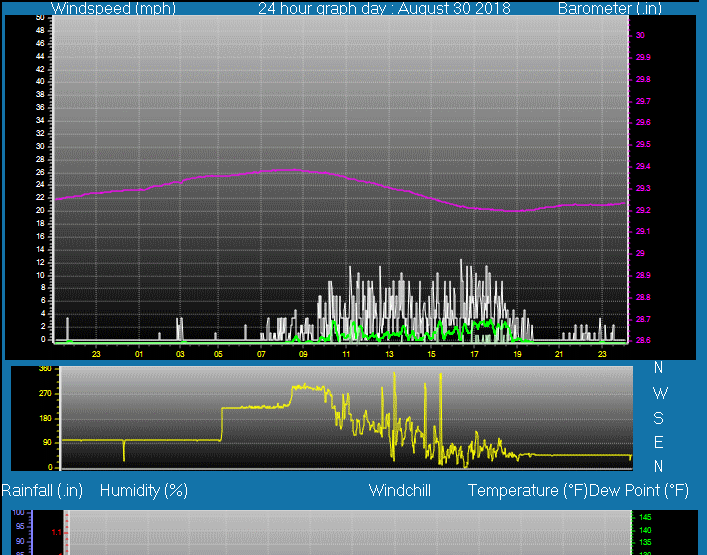This screenshot has width=707, height=555.
Task: Click the Windspeed (mph) title
Action: pyautogui.click(x=113, y=8)
